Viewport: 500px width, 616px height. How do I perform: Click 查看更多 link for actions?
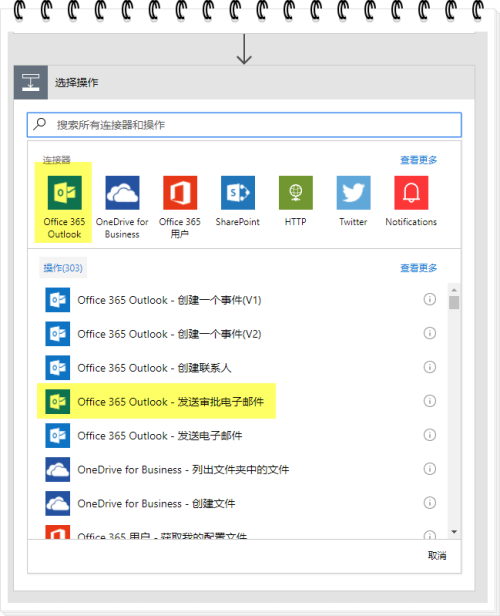click(x=418, y=268)
